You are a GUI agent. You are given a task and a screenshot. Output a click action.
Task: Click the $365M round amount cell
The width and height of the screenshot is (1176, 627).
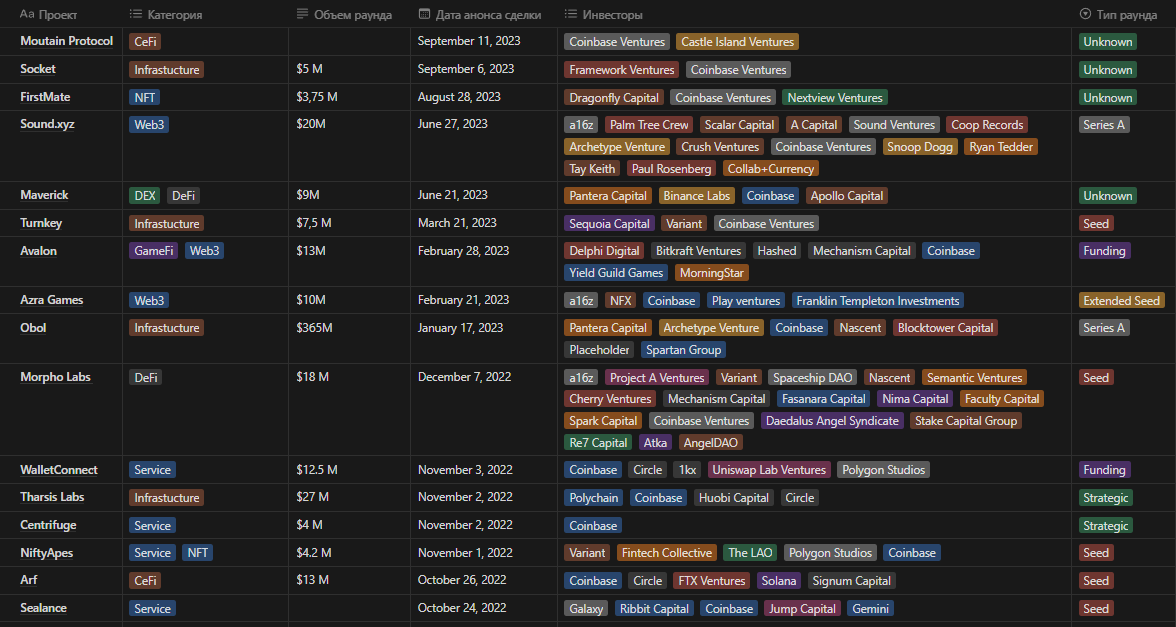coord(316,328)
